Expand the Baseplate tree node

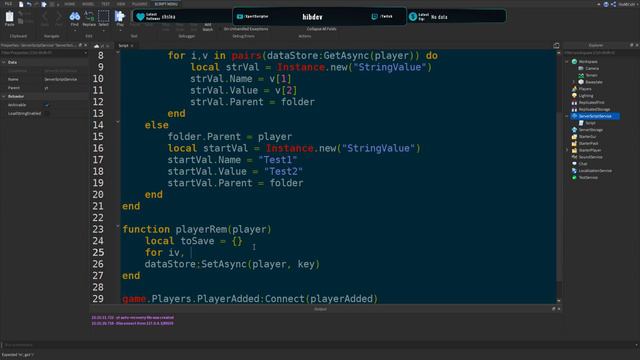click(x=573, y=82)
